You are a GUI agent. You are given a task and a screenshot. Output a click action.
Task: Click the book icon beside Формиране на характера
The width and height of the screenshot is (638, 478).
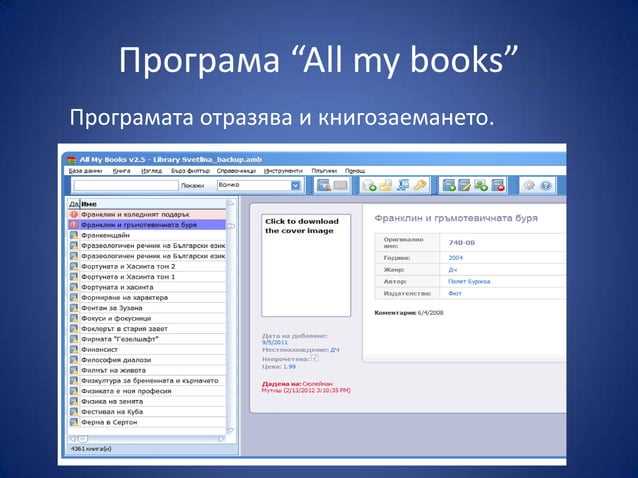point(74,297)
